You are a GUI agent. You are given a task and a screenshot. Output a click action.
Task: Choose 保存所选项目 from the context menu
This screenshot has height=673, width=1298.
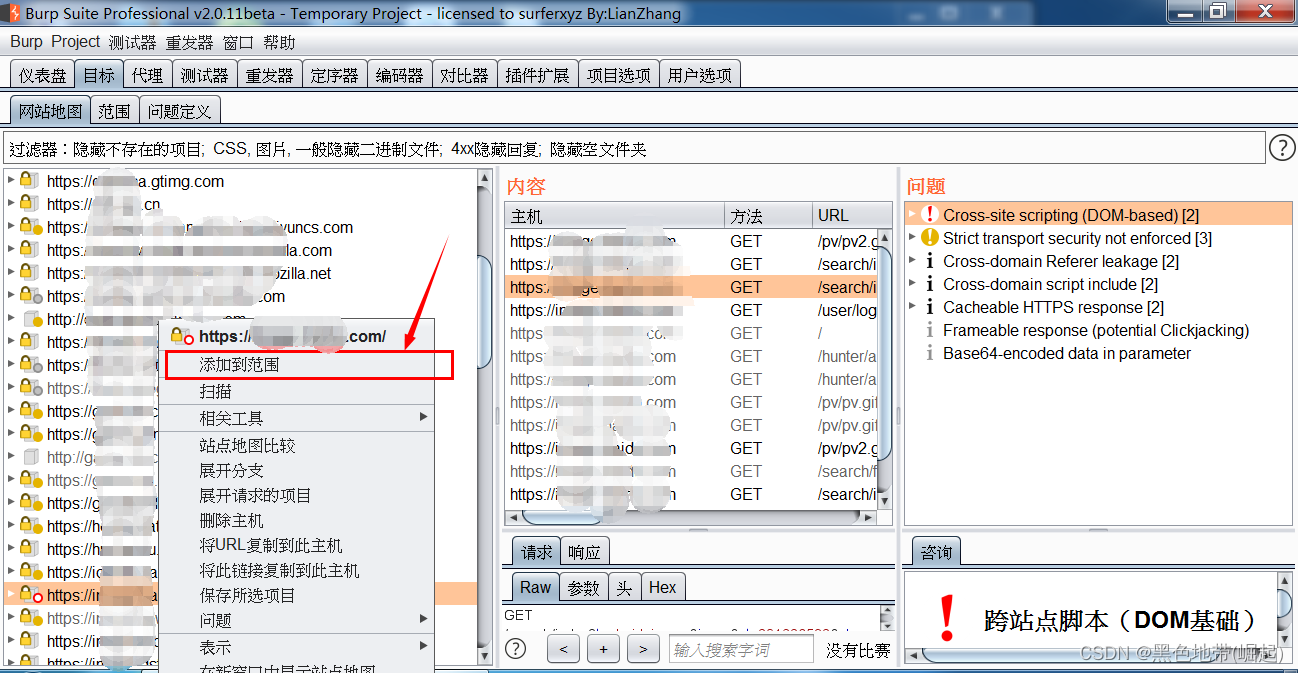297,595
